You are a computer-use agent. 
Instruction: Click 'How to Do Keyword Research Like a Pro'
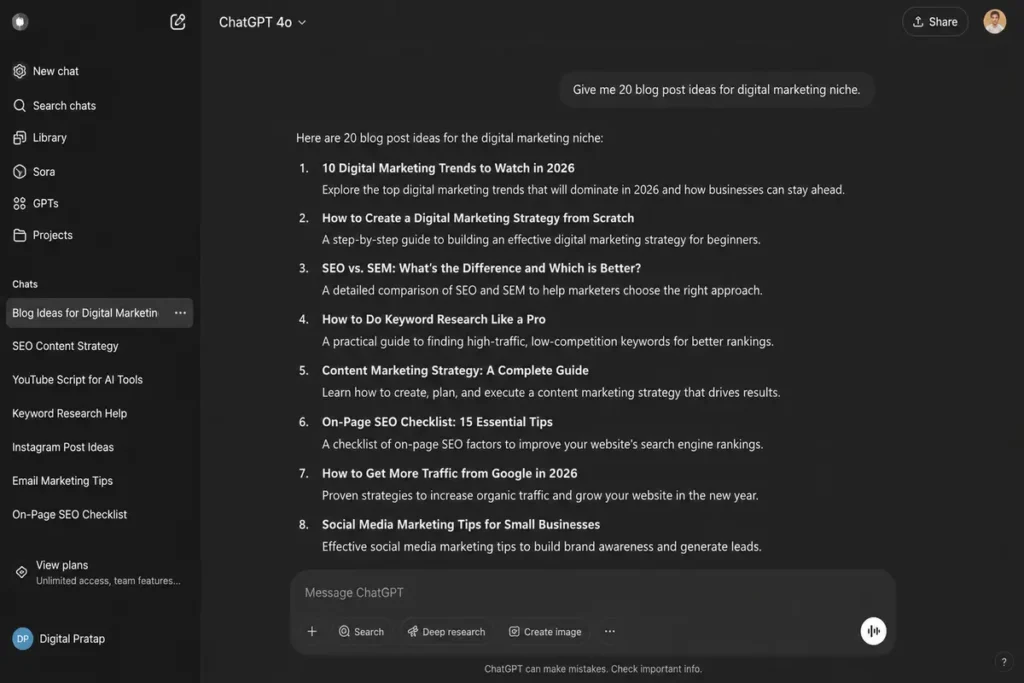434,319
